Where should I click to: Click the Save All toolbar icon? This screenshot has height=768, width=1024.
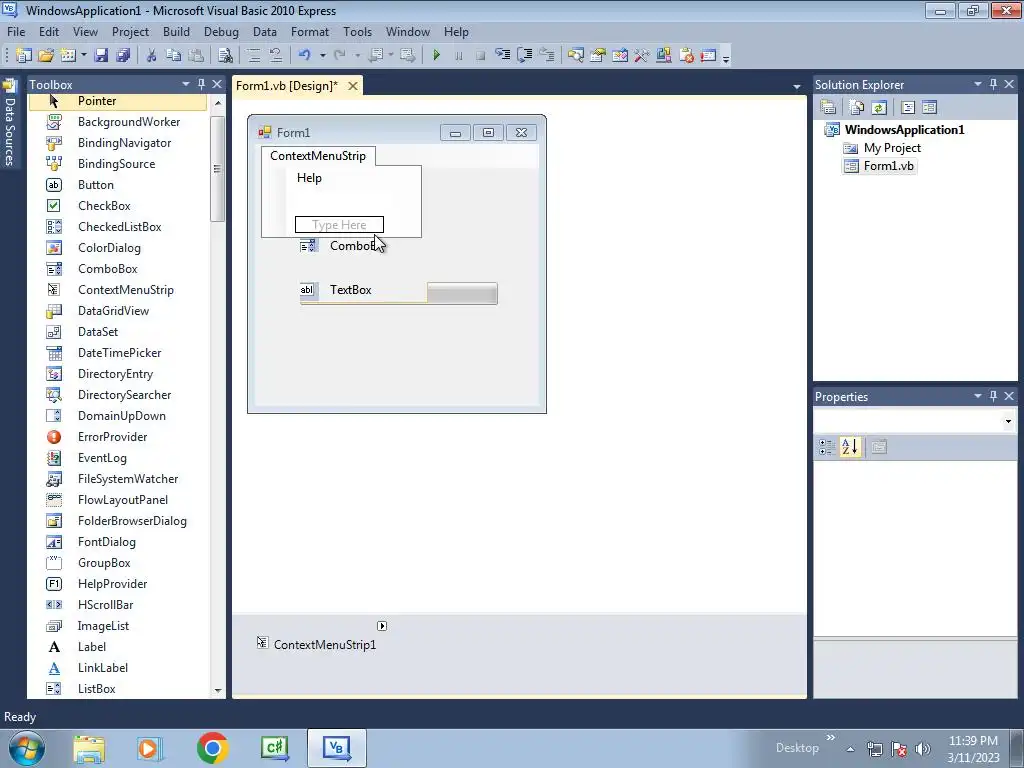pos(123,56)
